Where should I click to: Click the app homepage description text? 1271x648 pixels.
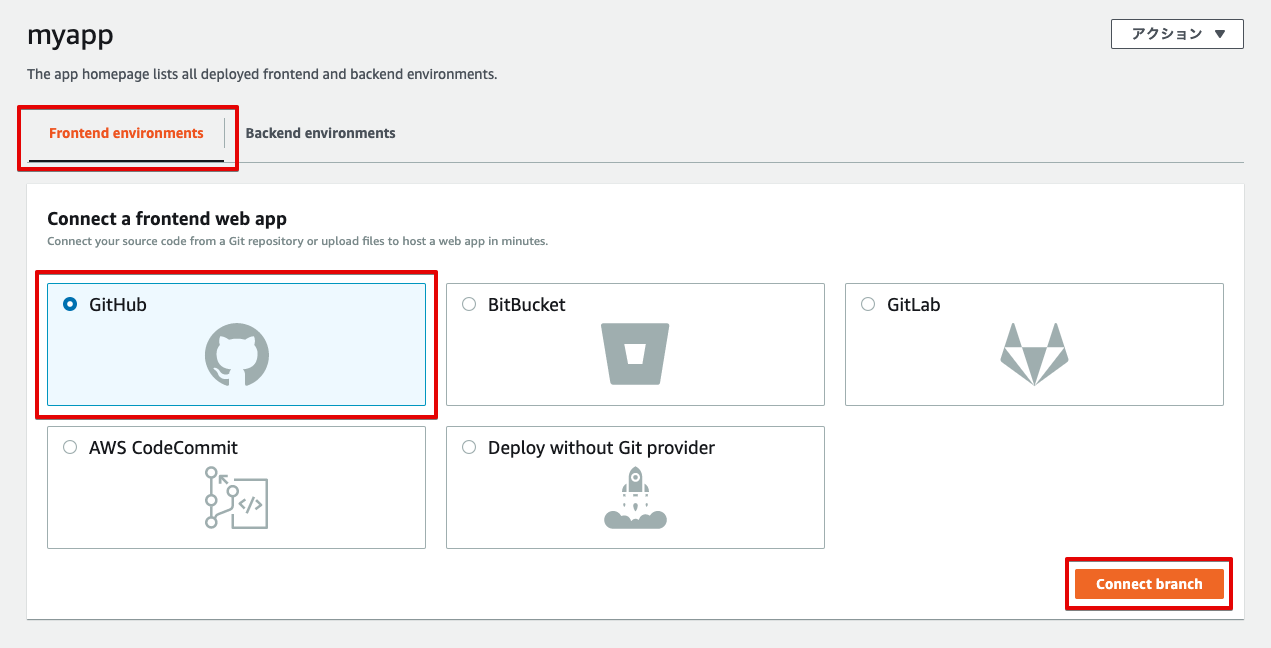tap(262, 74)
